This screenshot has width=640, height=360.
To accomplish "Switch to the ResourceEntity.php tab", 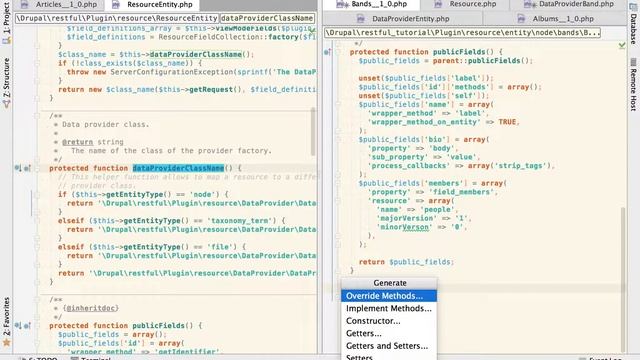I will point(152,4).
